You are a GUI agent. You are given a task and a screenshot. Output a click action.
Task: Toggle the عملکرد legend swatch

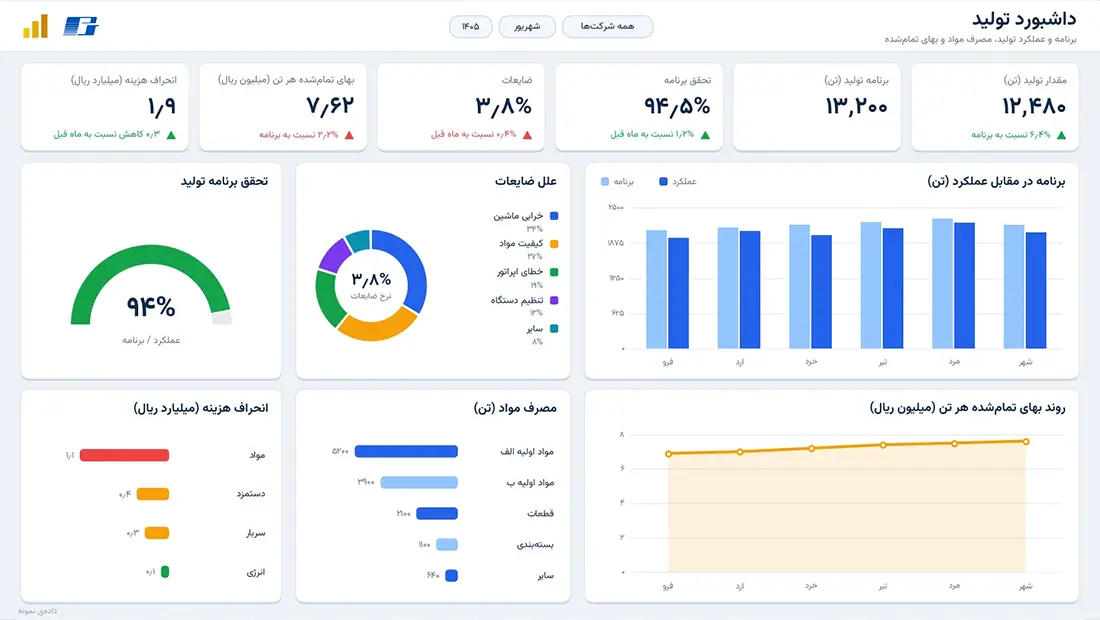click(664, 182)
